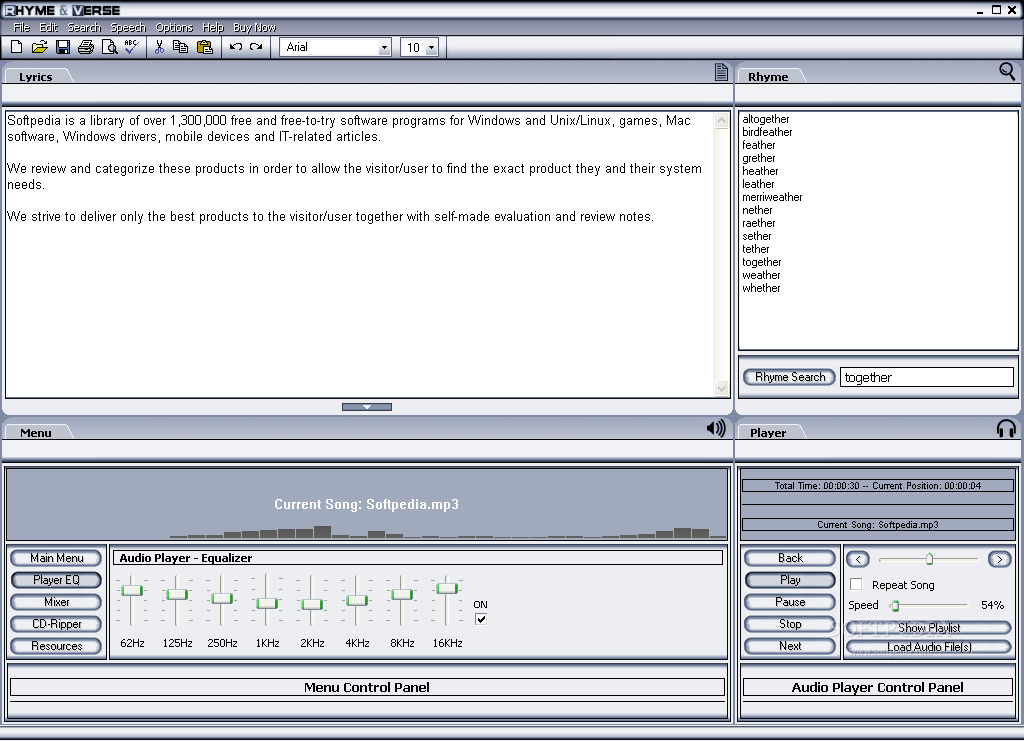Open the Options menu

[x=174, y=27]
